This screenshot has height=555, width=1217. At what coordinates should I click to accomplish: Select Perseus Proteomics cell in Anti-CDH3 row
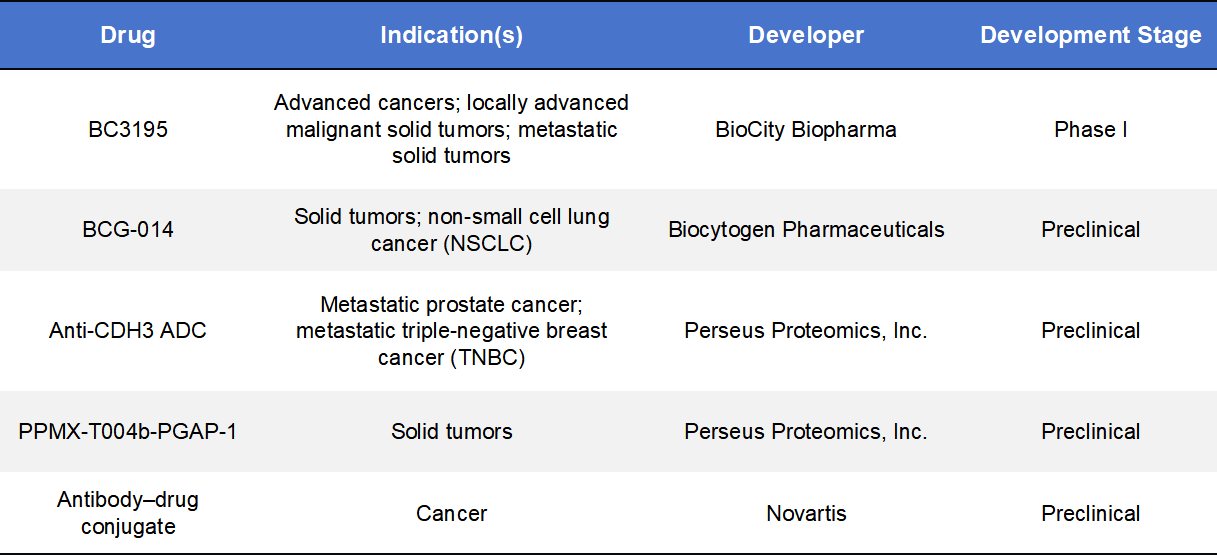806,331
